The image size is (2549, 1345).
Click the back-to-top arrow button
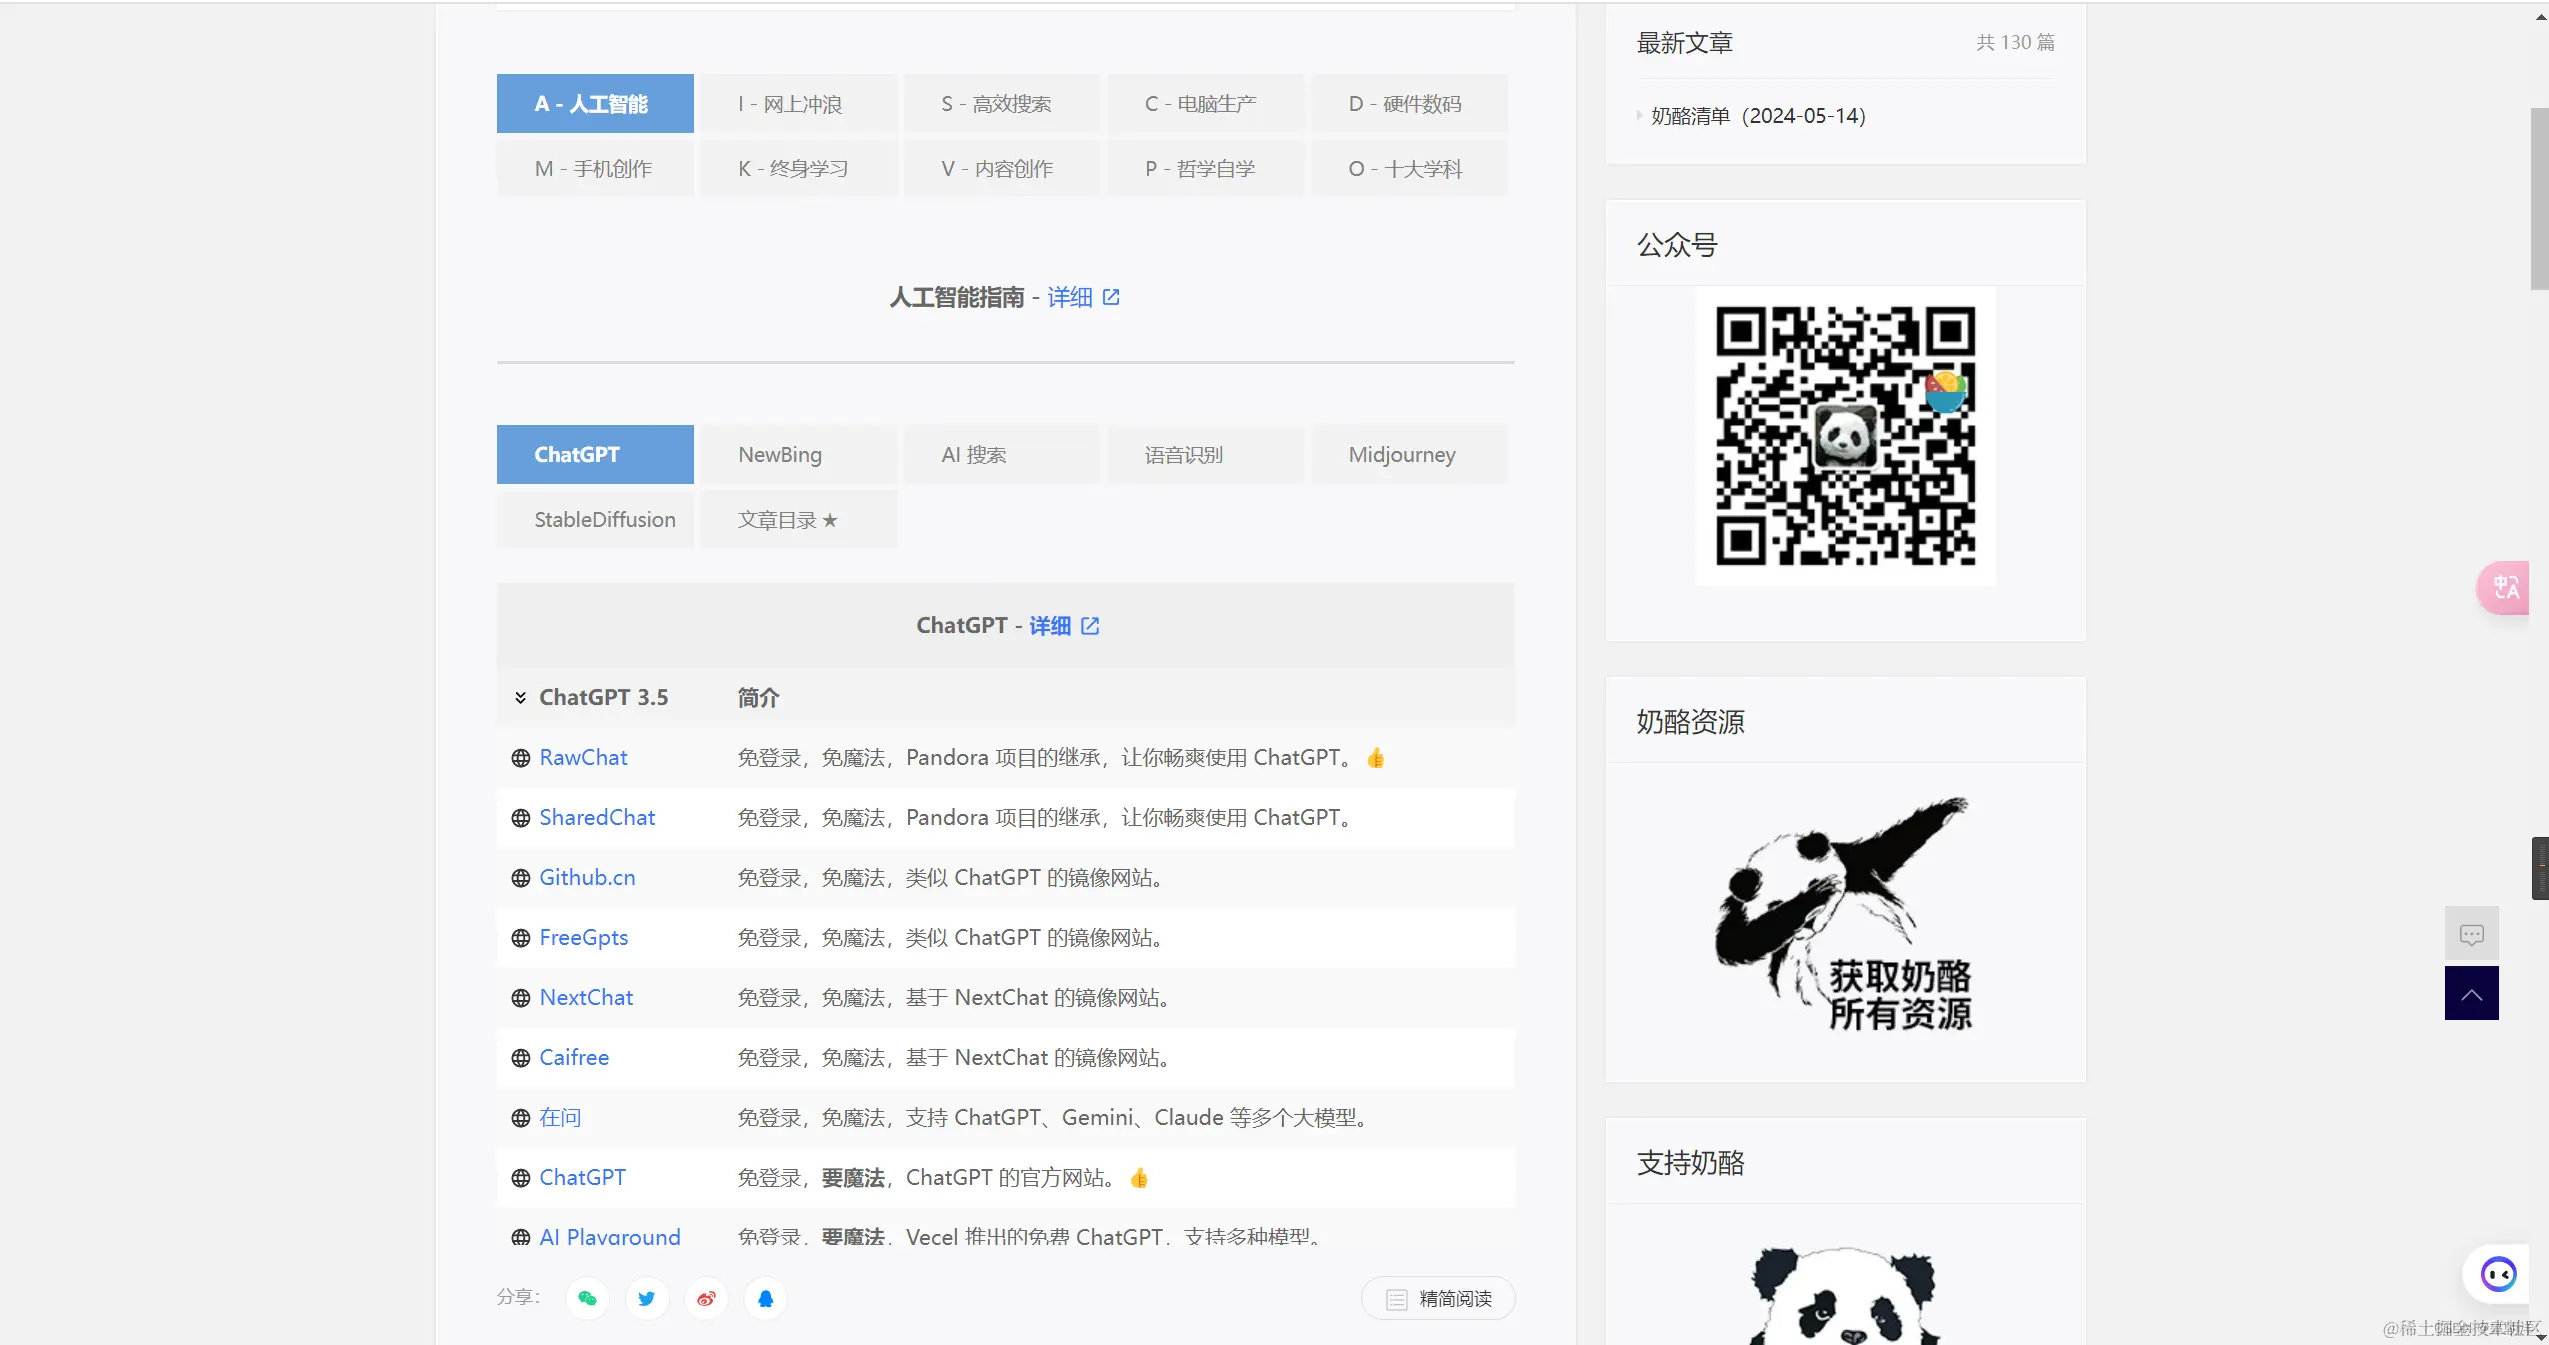click(x=2470, y=993)
